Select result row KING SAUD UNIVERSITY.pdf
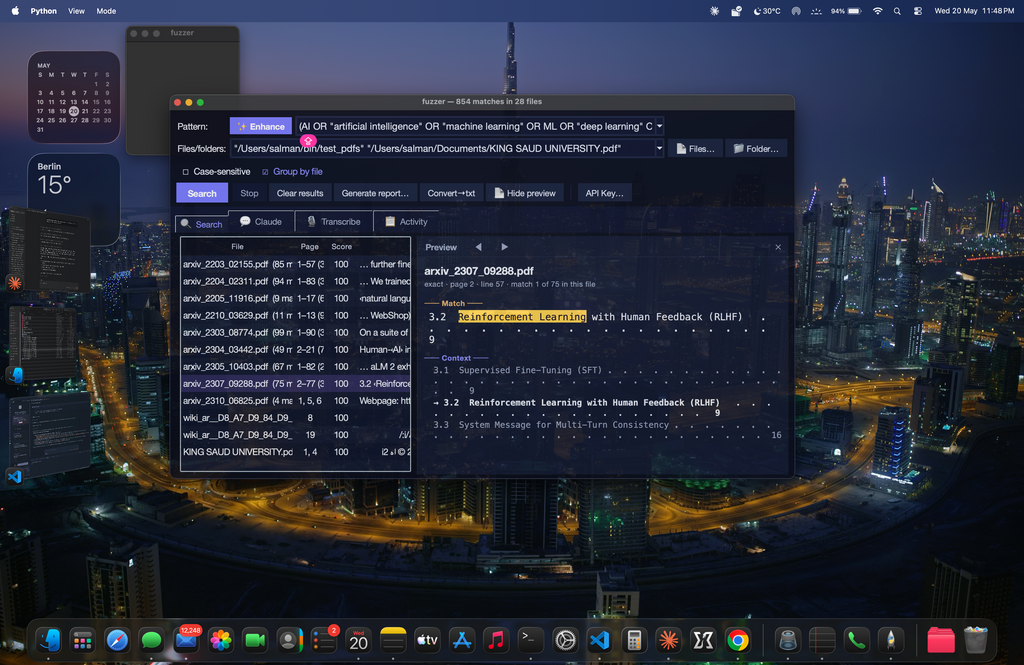Screen dimensions: 1024x665 pyautogui.click(x=296, y=451)
